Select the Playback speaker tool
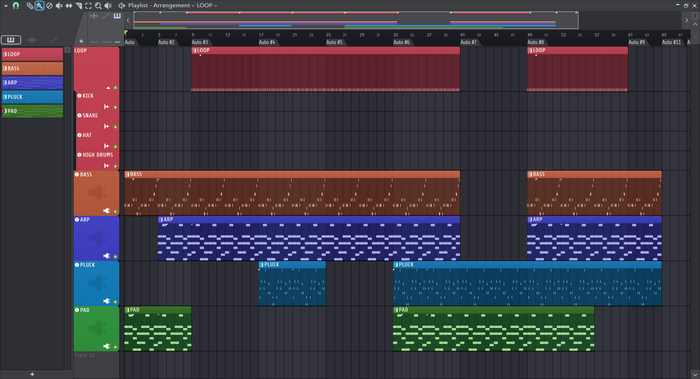700x379 pixels. tap(108, 6)
